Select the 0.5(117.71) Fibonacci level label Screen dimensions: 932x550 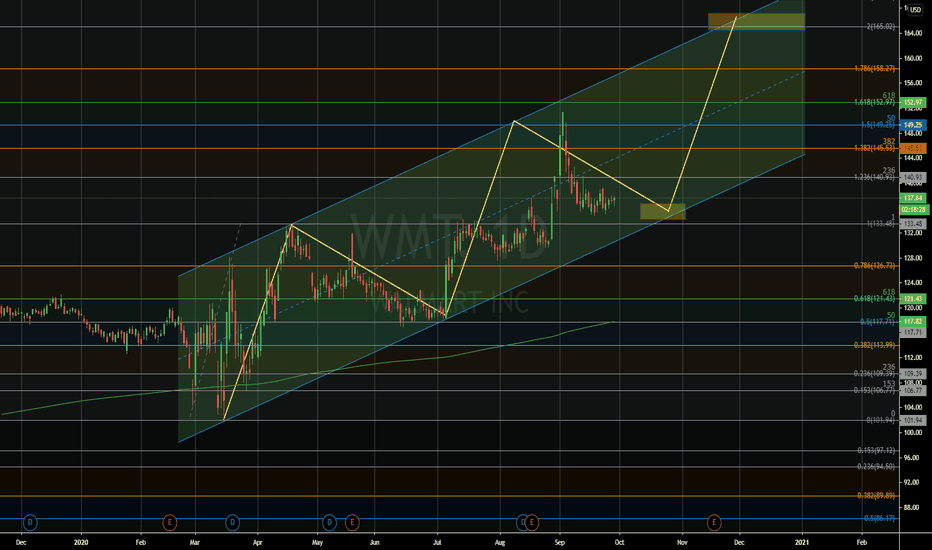[878, 322]
